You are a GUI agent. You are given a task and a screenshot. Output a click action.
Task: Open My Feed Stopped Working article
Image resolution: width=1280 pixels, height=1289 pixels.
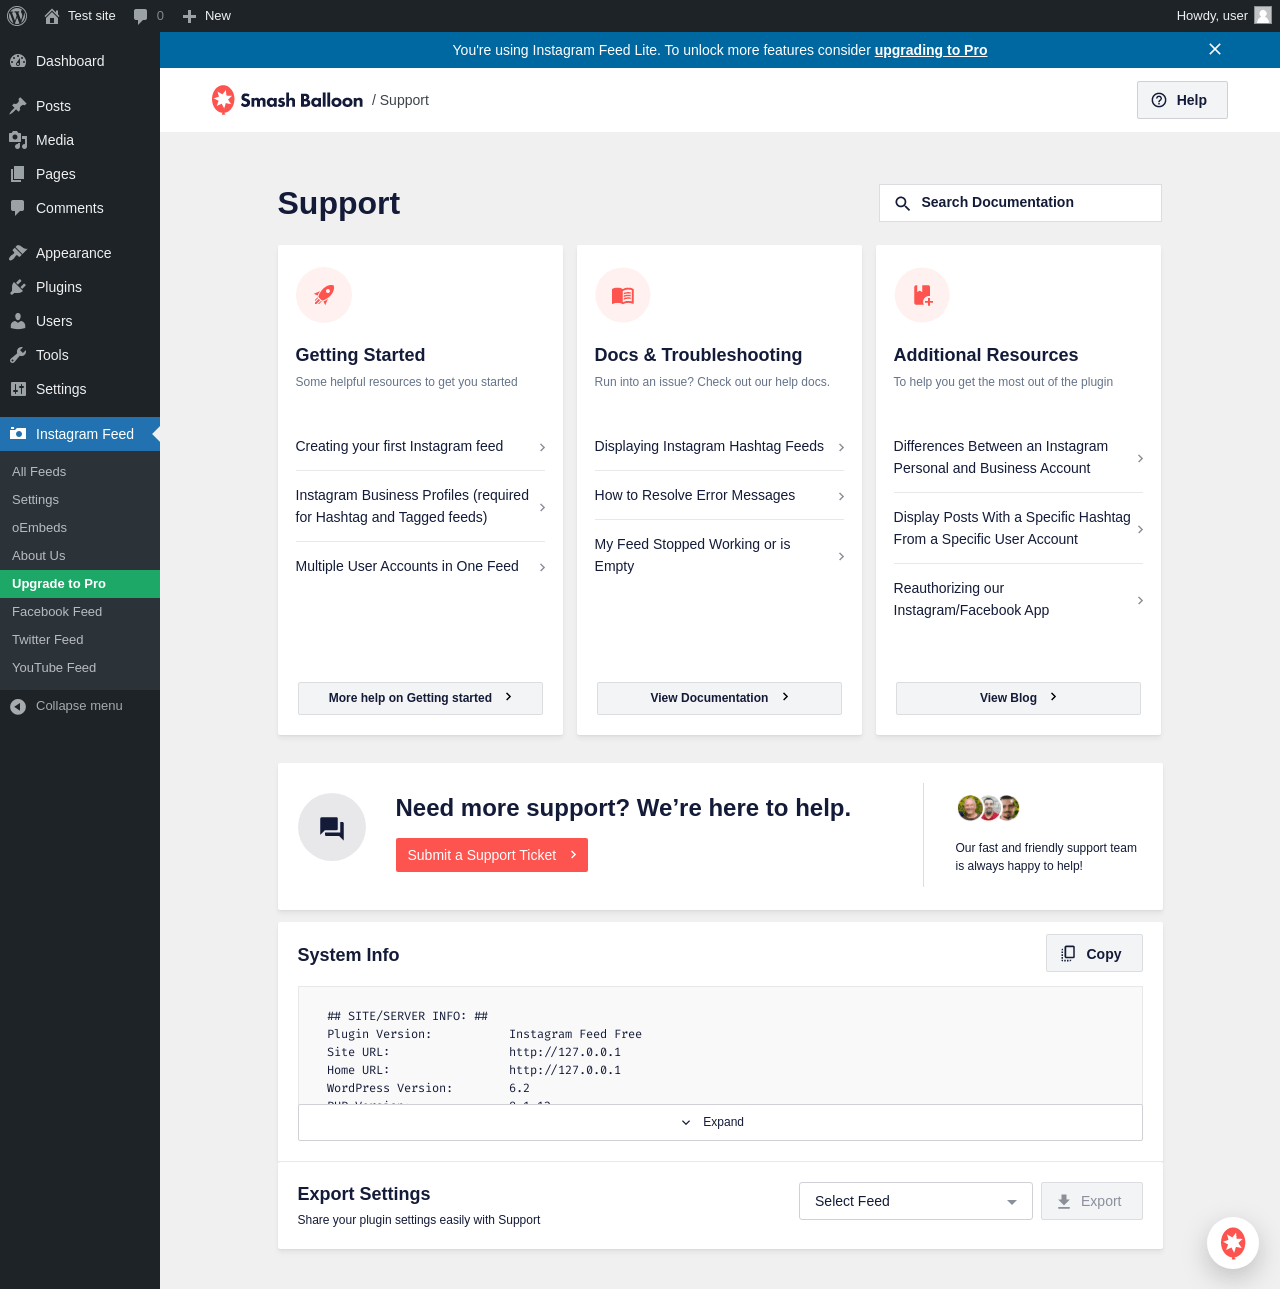click(719, 555)
